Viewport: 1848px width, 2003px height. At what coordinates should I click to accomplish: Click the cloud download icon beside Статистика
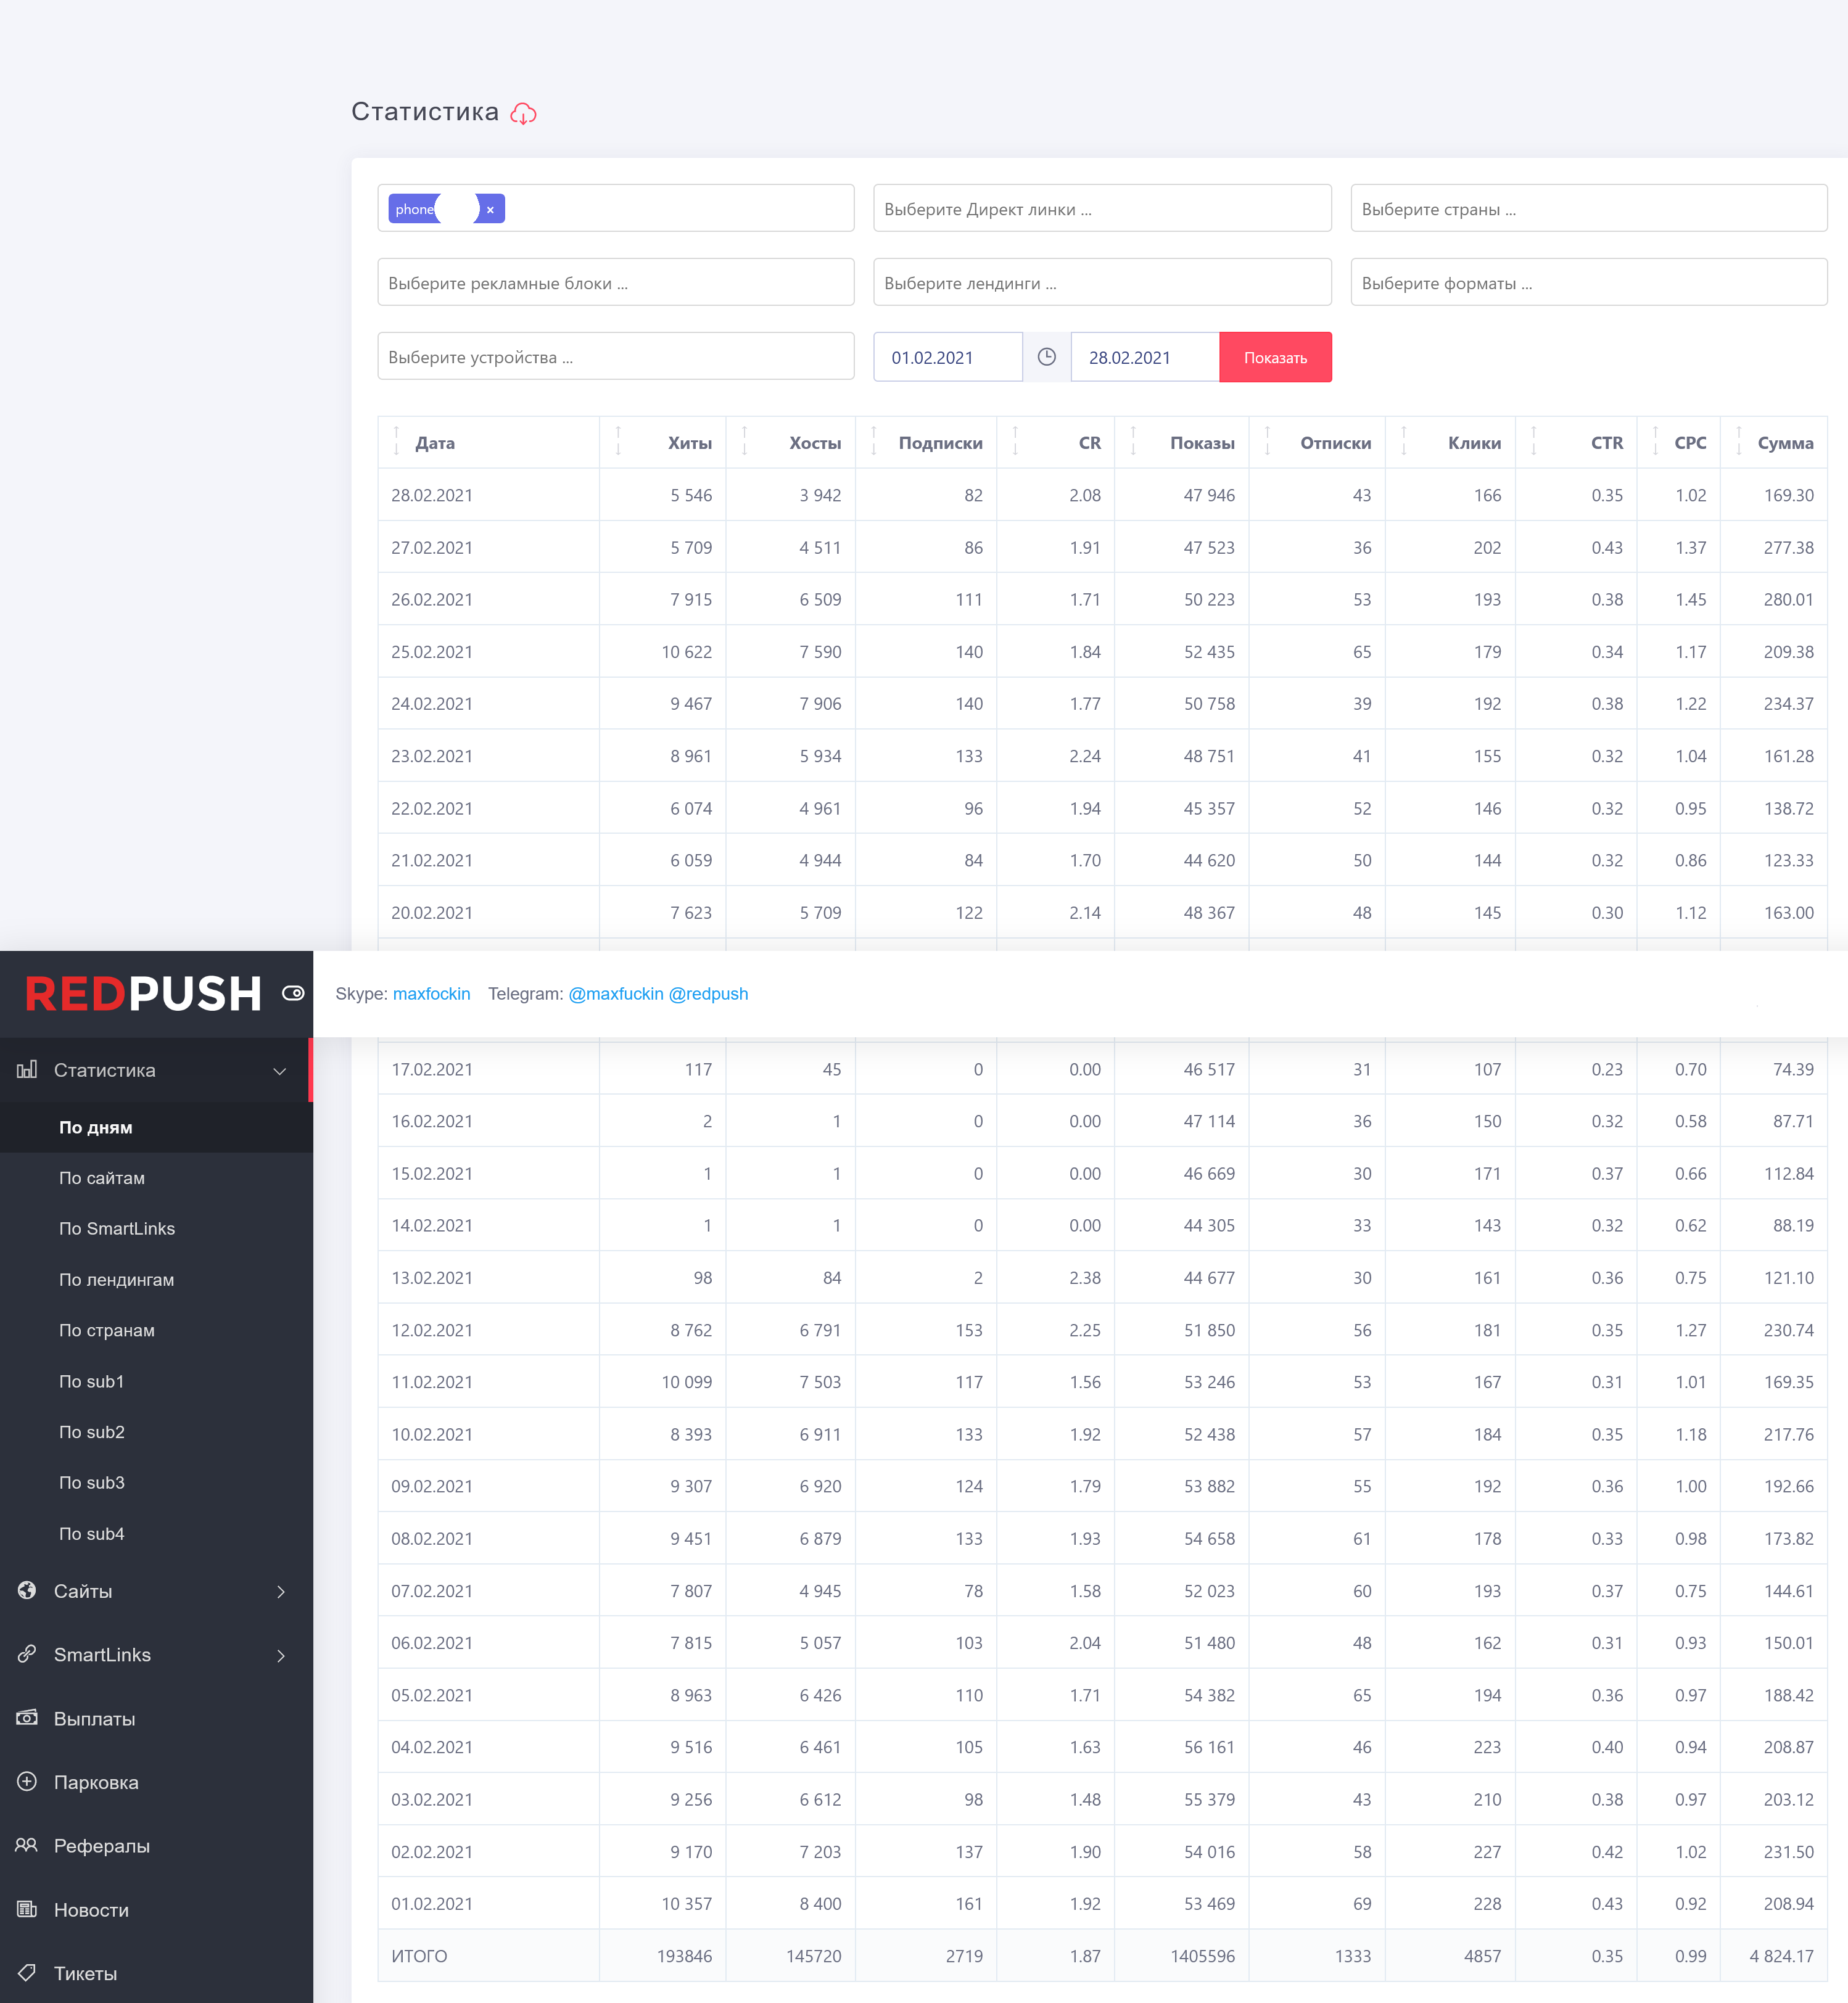[x=523, y=114]
